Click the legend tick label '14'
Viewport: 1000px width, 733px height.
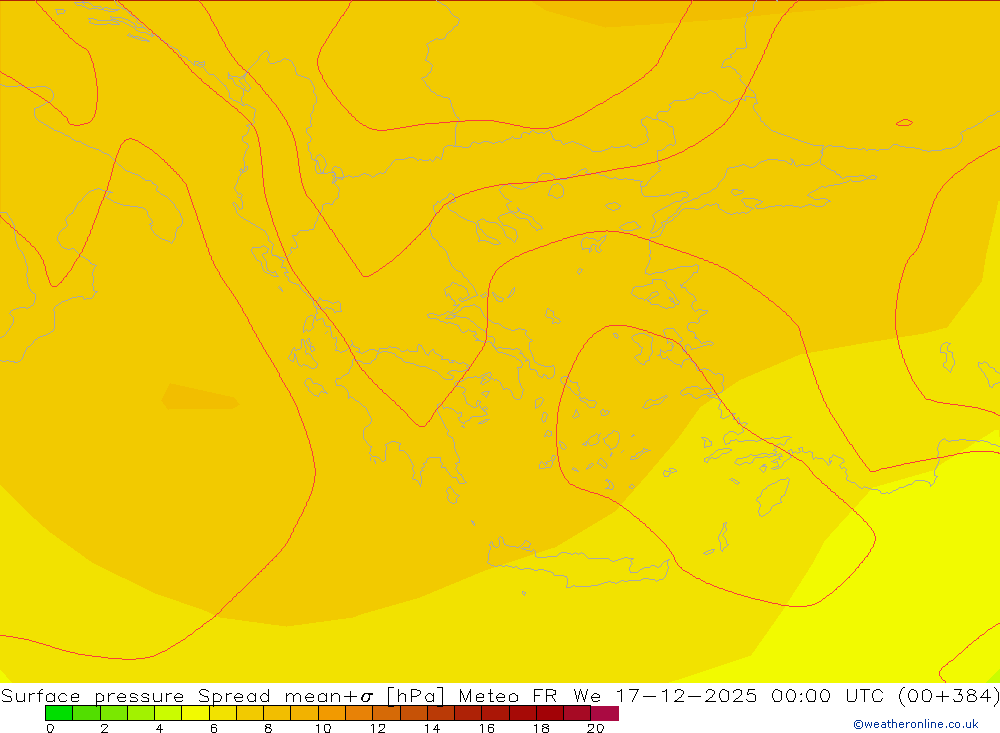[432, 728]
